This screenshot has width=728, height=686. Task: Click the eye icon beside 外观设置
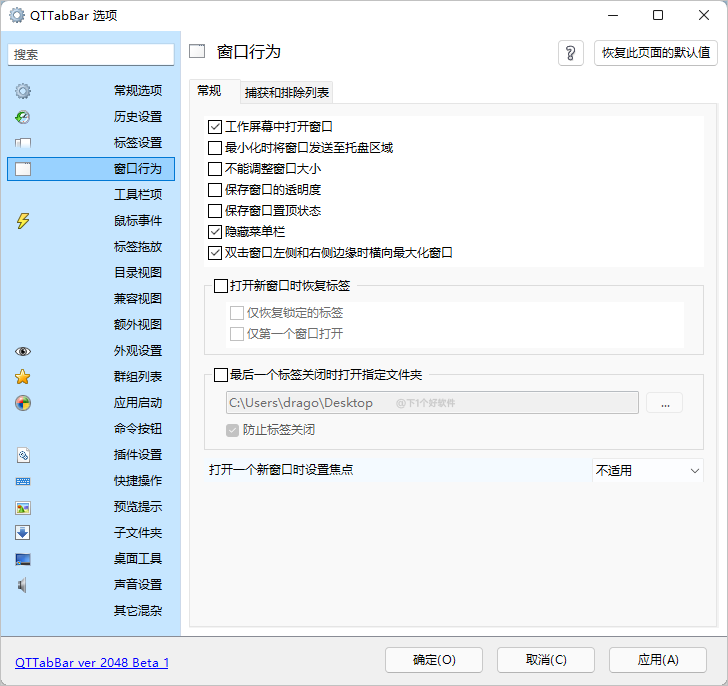23,351
